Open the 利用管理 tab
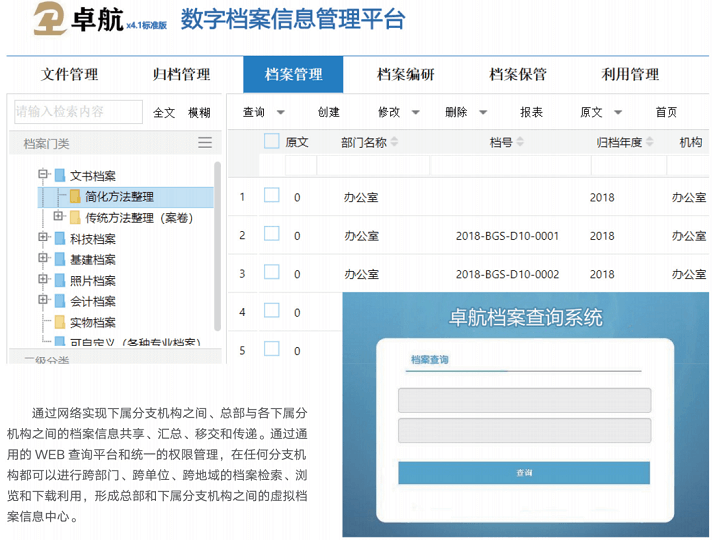 630,74
